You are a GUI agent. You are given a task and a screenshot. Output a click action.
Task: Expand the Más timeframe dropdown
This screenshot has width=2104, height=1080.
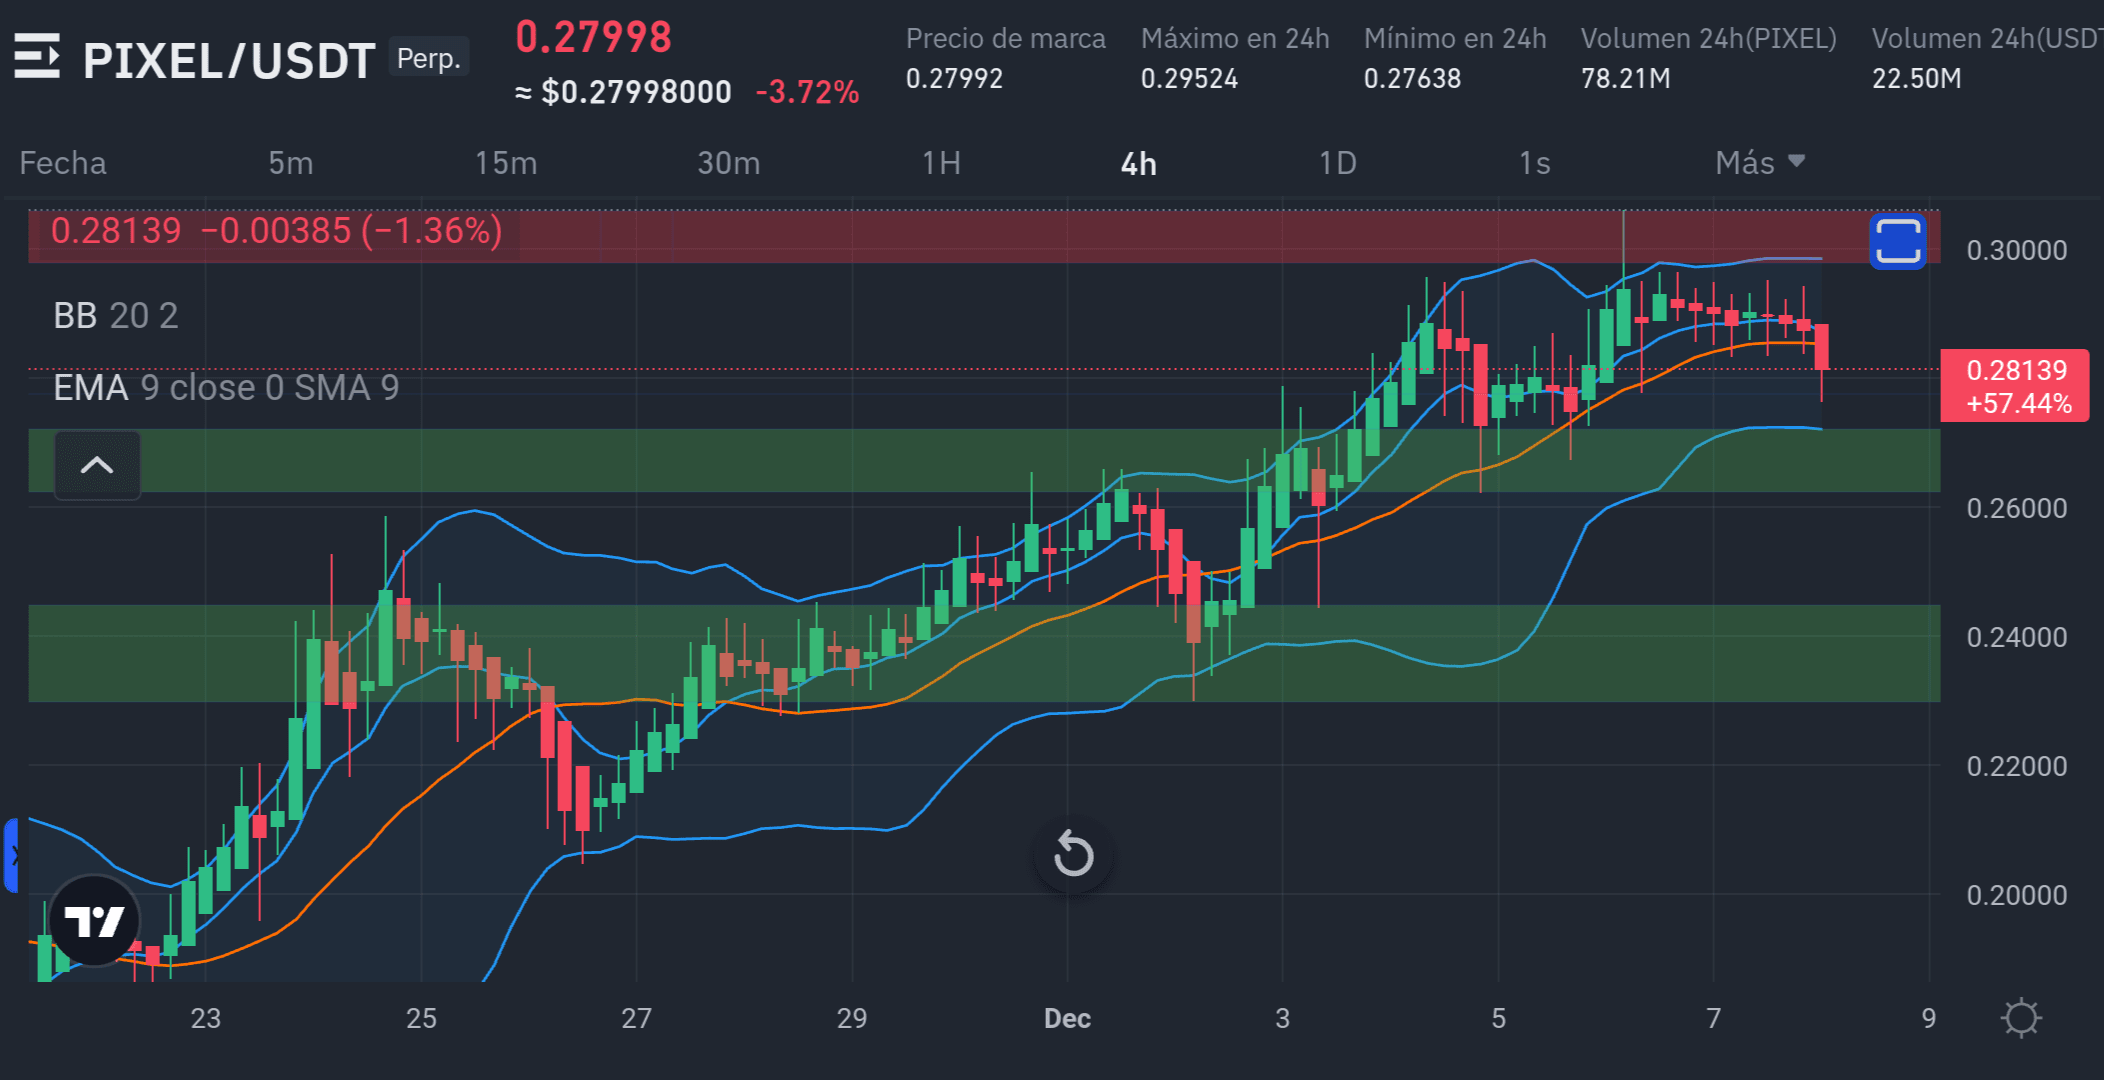click(1759, 163)
